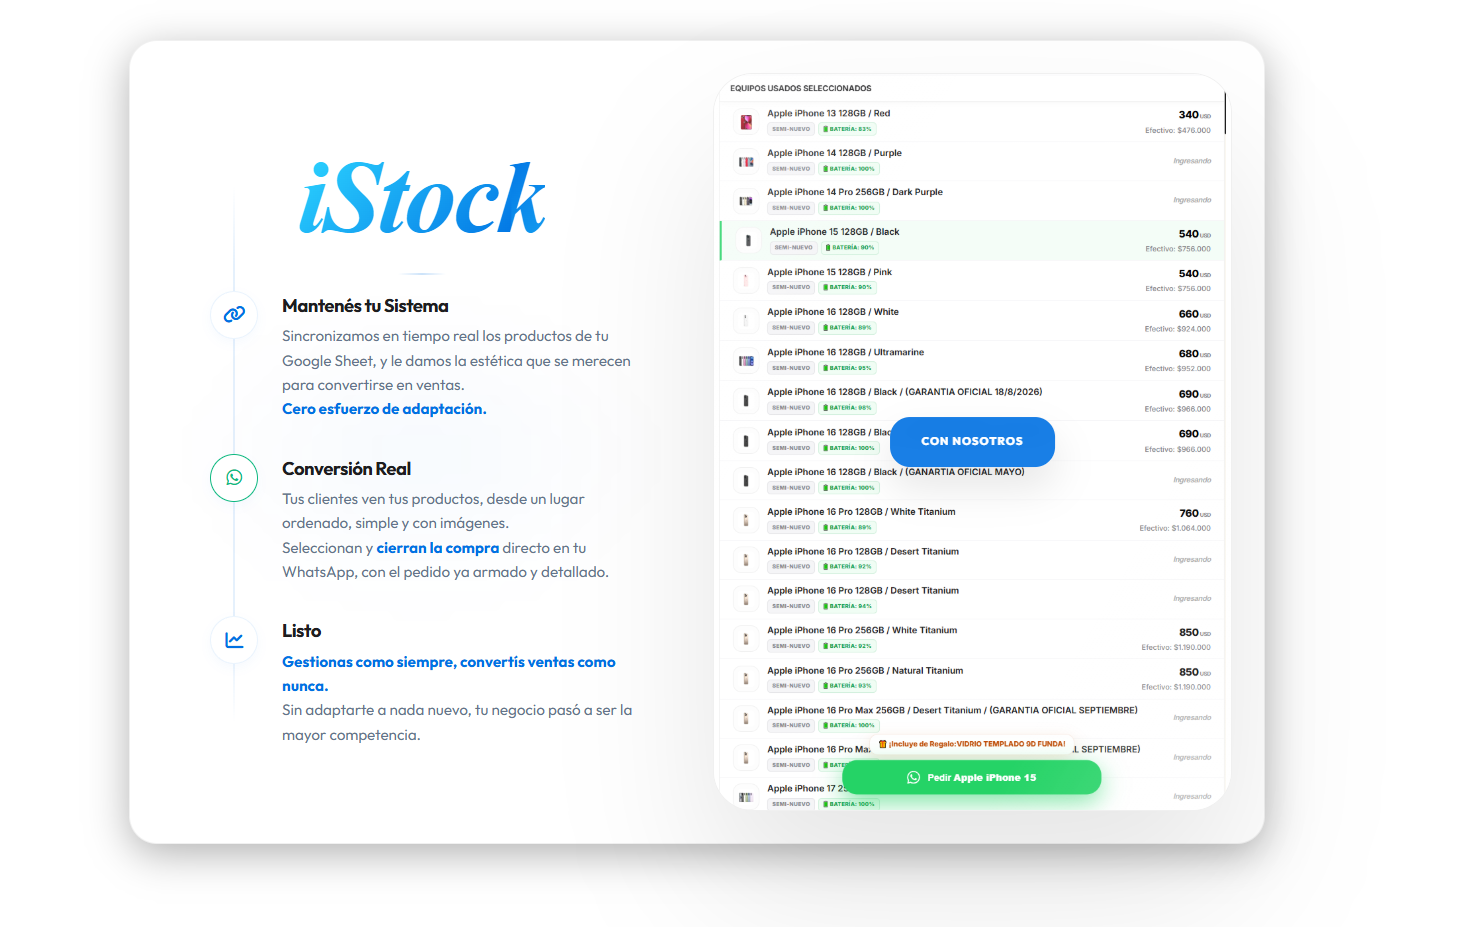Click the WhatsApp icon beside Conversión Real
Viewport: 1457px width, 927px height.
tap(234, 478)
